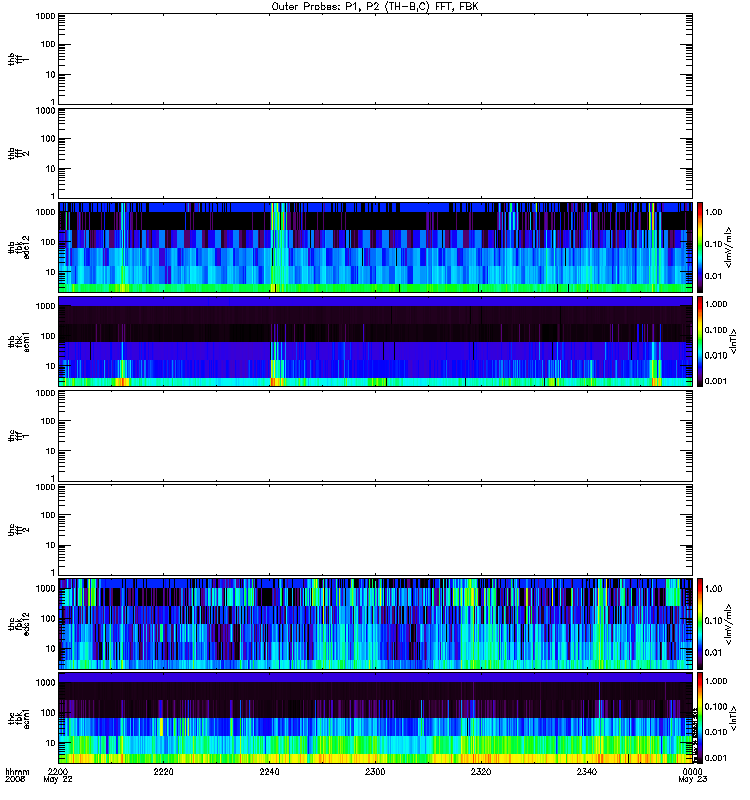Click the 2300 time axis label
Image resolution: width=750 pixels, height=800 pixels.
(x=375, y=771)
